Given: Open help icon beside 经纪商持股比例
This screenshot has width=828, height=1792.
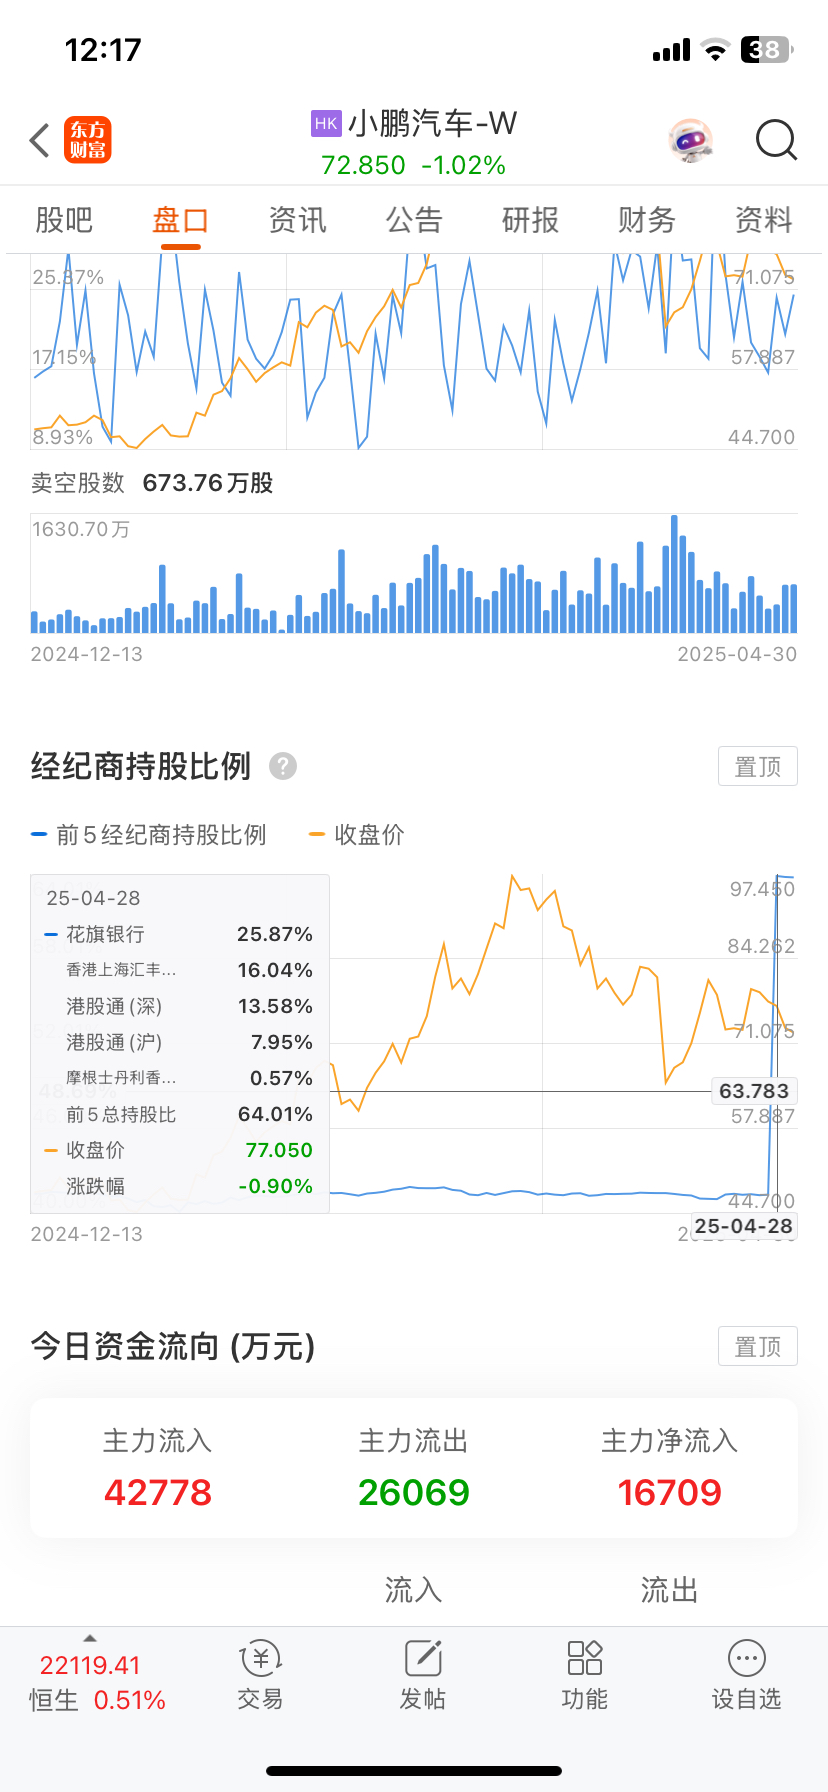Looking at the screenshot, I should pyautogui.click(x=283, y=766).
